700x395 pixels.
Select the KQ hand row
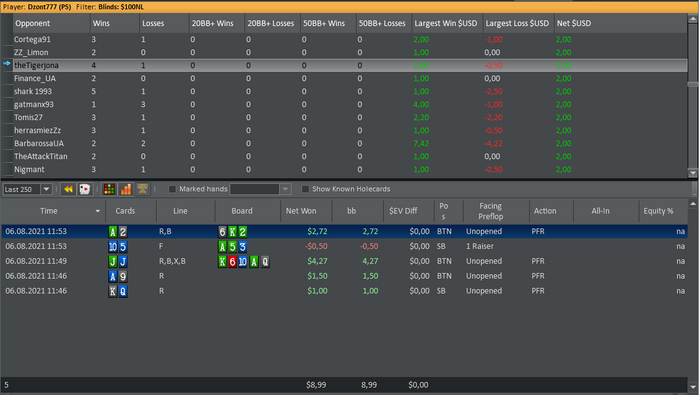click(344, 291)
